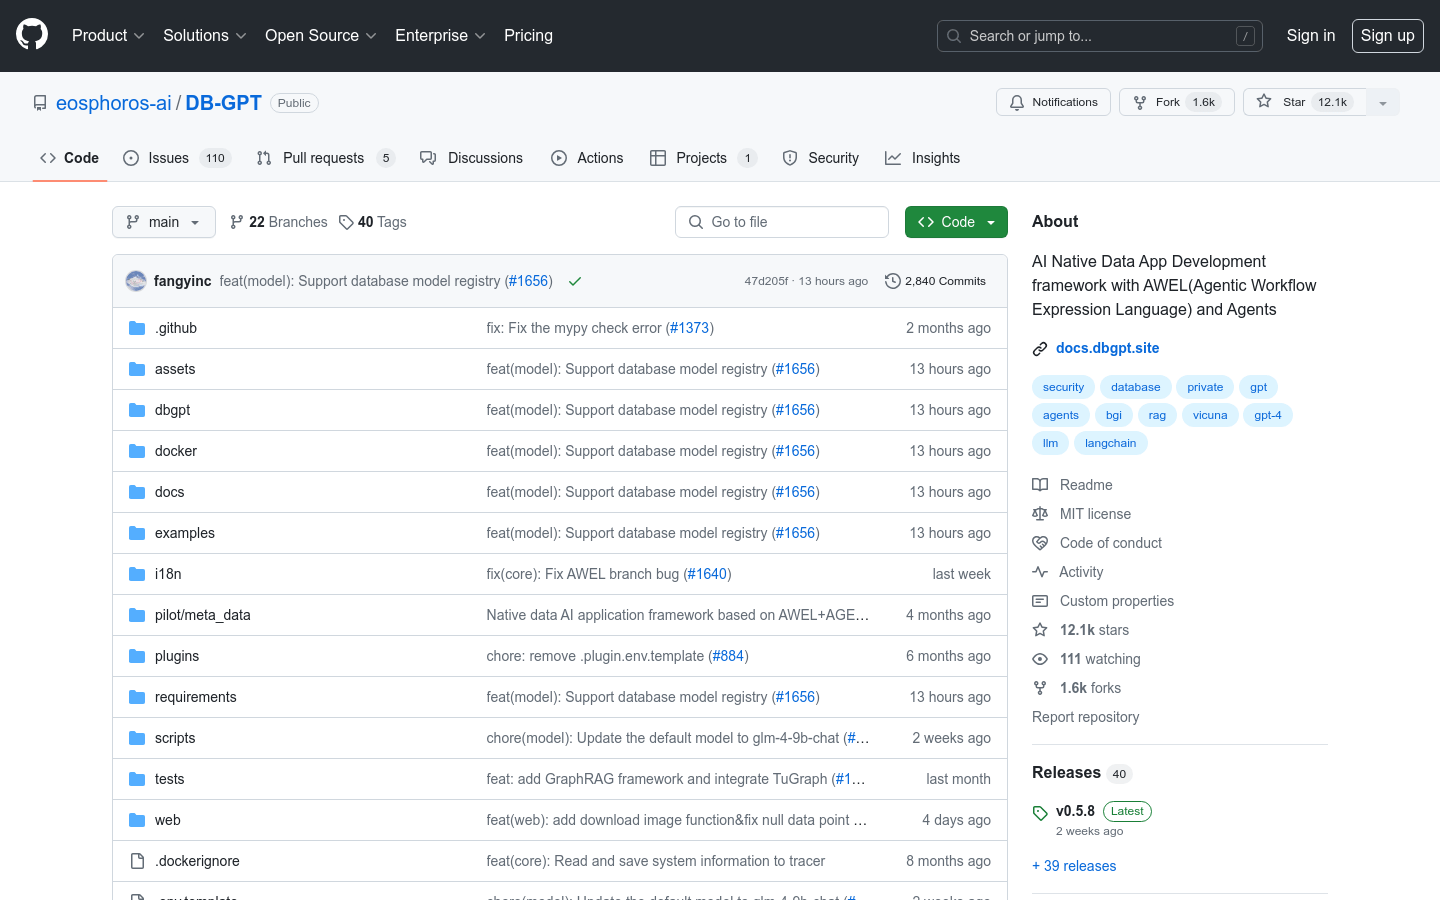Switch to the Issues tab
1440x900 pixels.
[177, 158]
